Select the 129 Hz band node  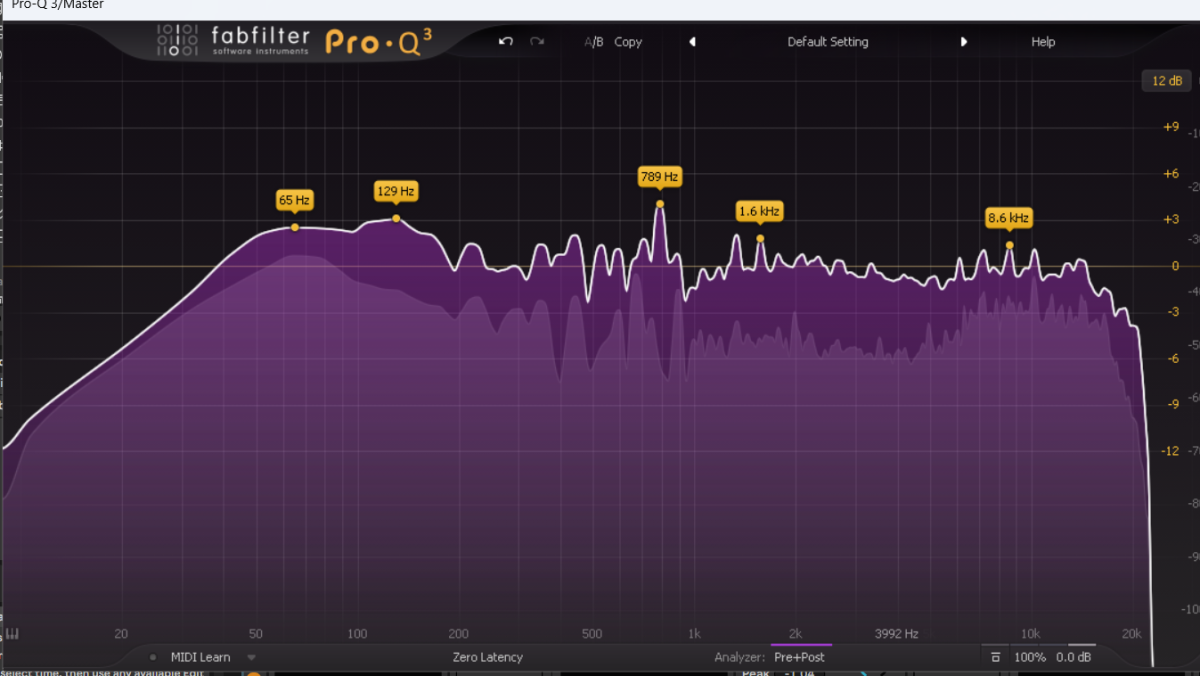(396, 218)
